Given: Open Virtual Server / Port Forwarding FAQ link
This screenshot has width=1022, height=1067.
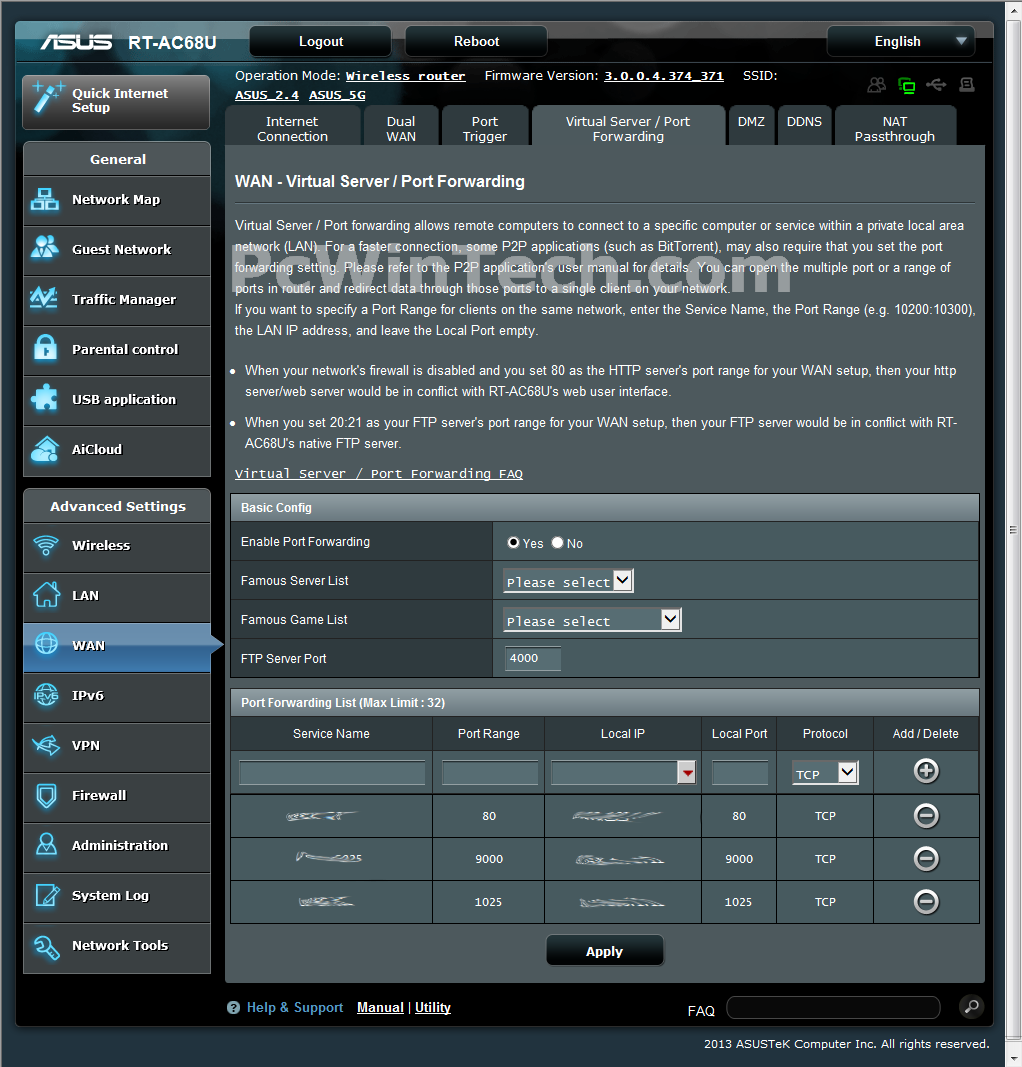Looking at the screenshot, I should point(378,474).
